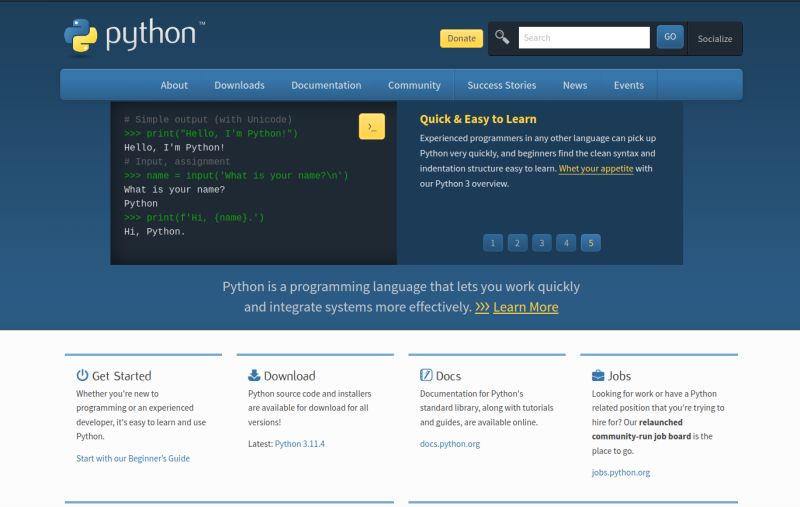Click the Docs pencil icon
The width and height of the screenshot is (800, 507).
click(x=426, y=375)
